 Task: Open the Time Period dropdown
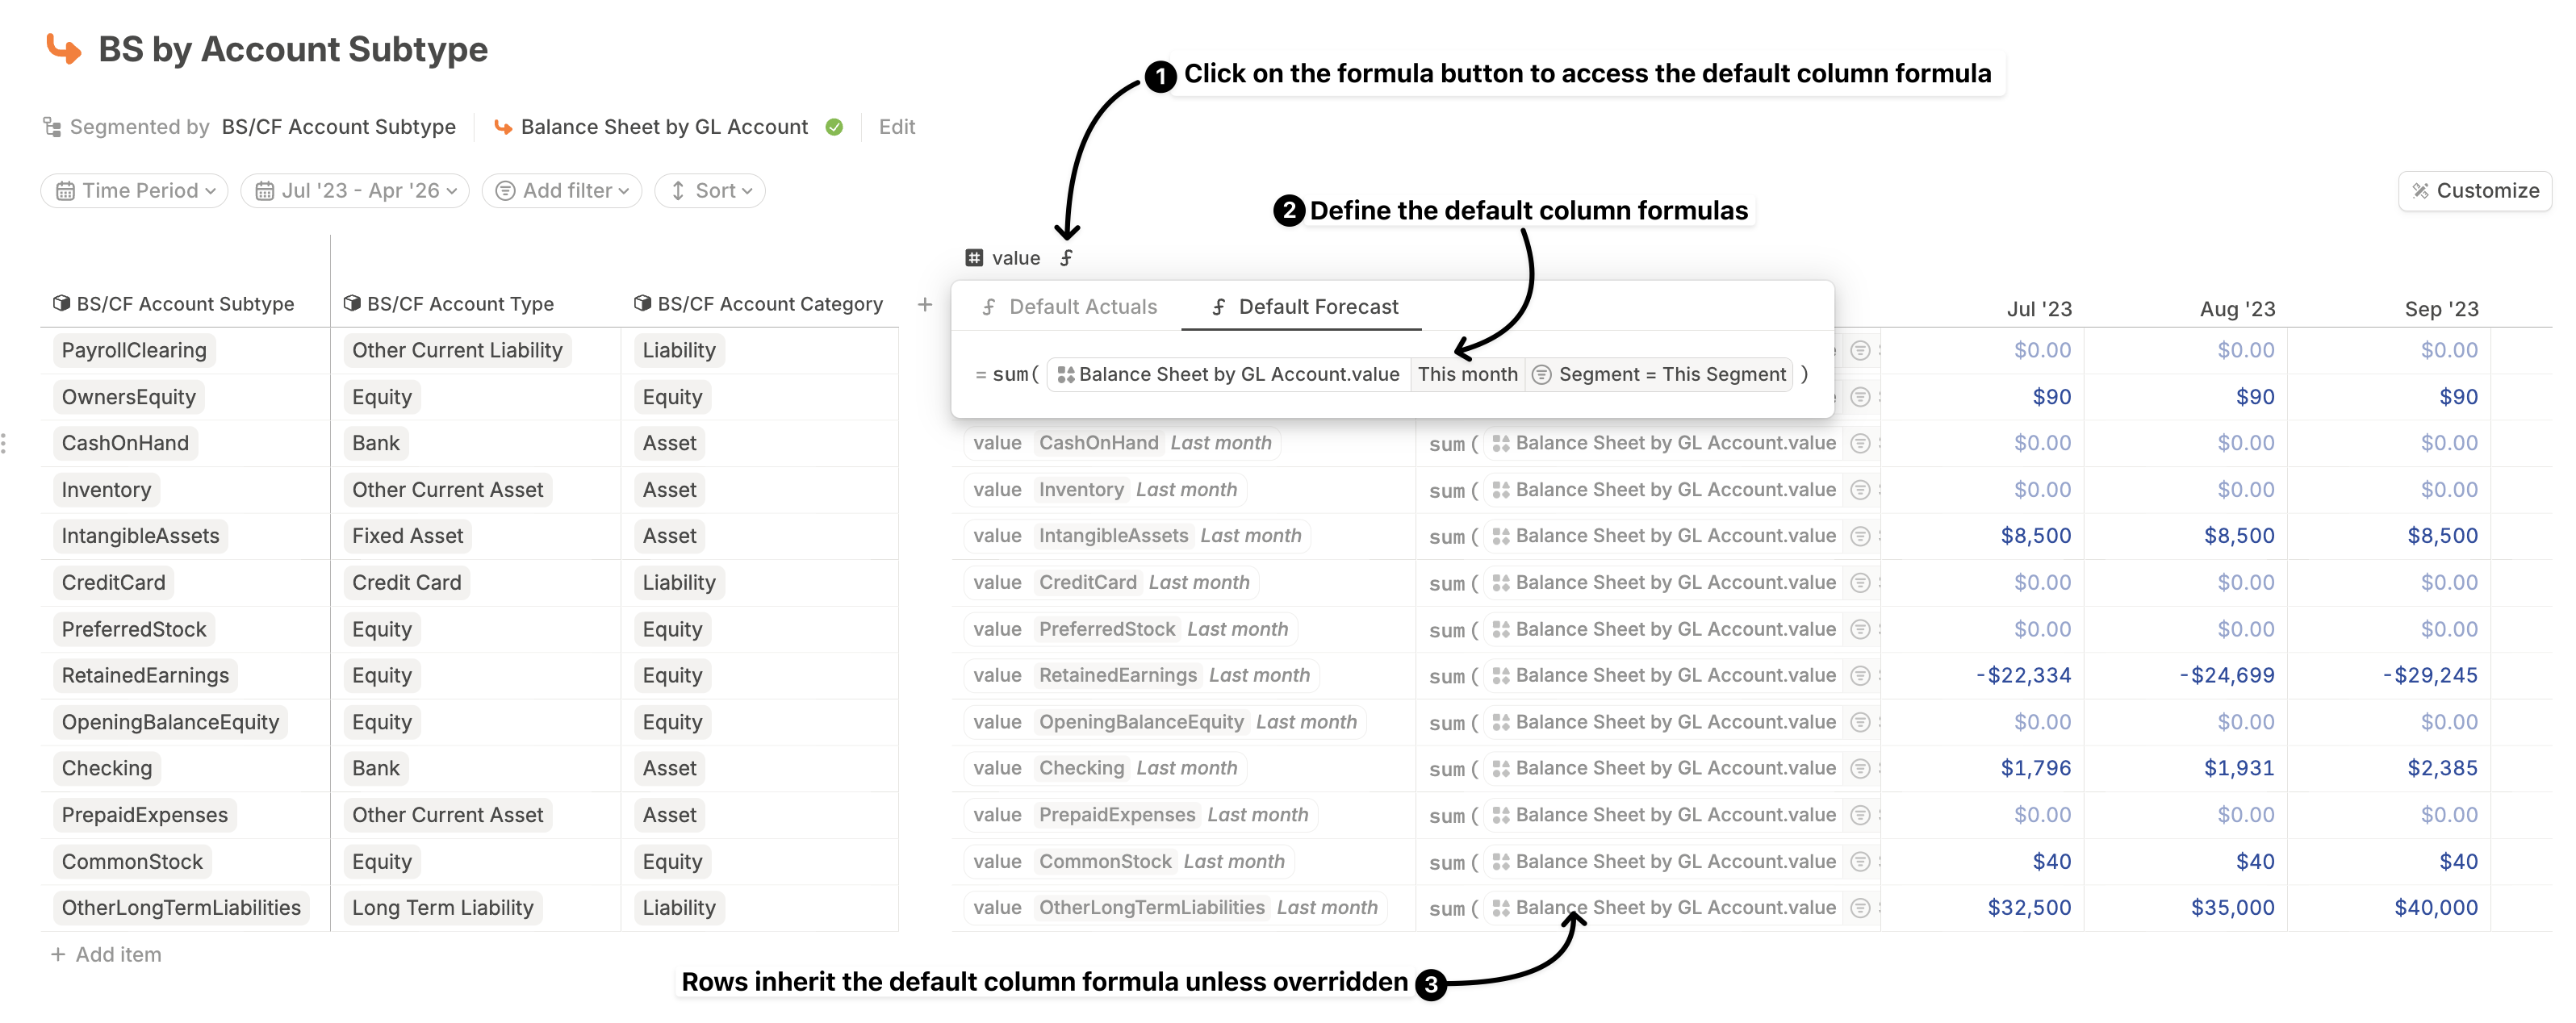[x=133, y=190]
